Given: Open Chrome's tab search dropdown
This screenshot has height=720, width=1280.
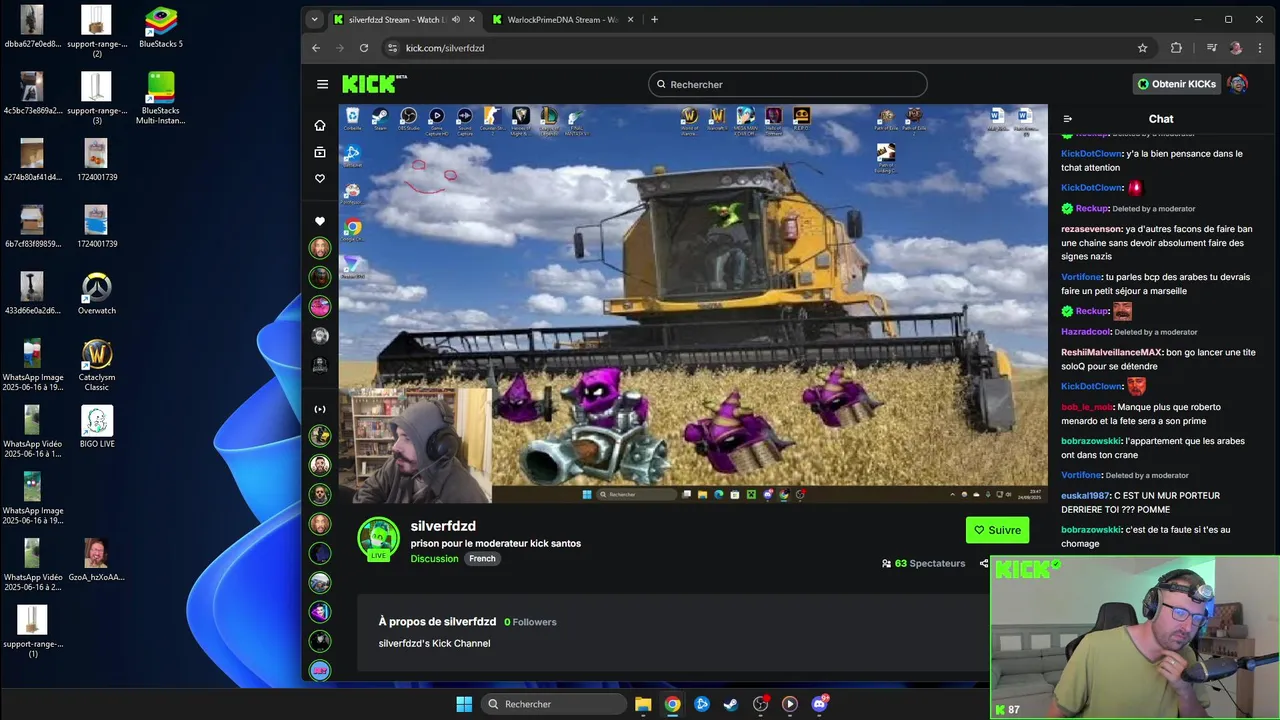Looking at the screenshot, I should [314, 19].
